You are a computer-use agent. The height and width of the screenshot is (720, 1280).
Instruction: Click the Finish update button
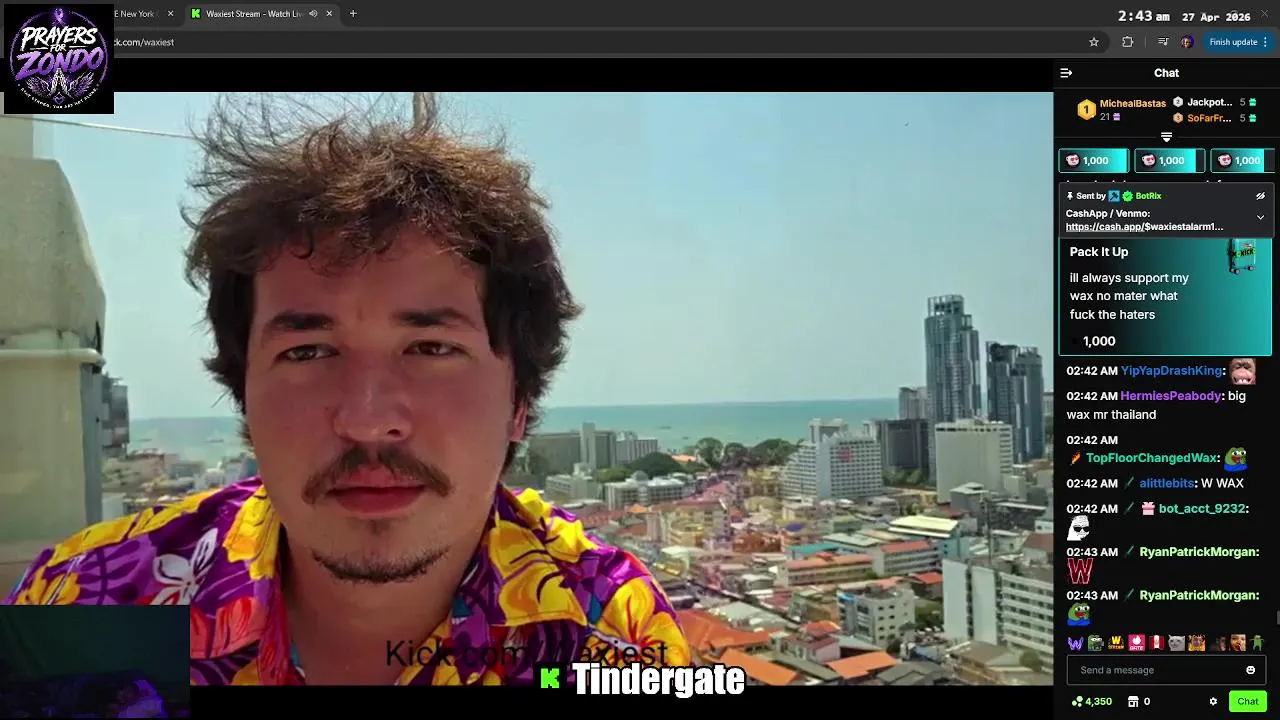tap(1238, 42)
